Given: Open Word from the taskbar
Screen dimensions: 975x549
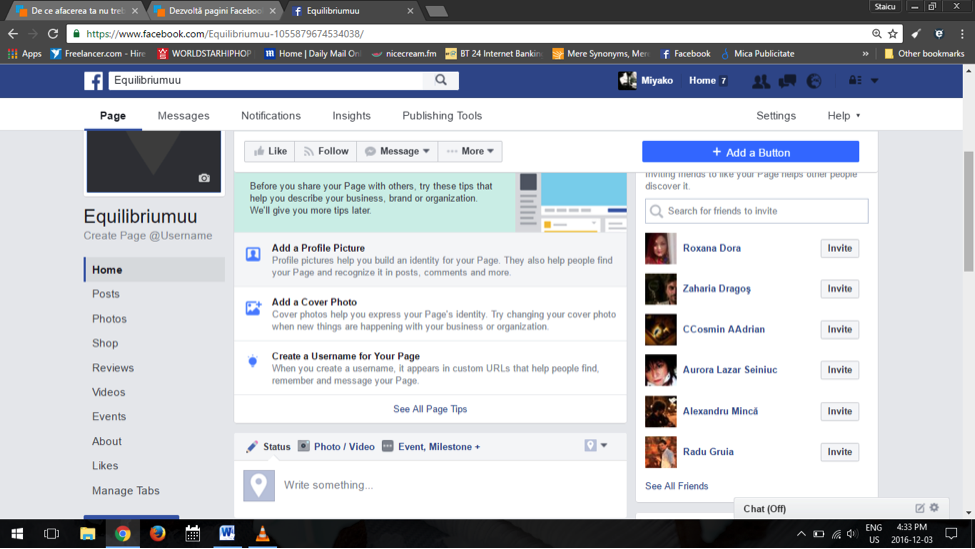Looking at the screenshot, I should [227, 533].
